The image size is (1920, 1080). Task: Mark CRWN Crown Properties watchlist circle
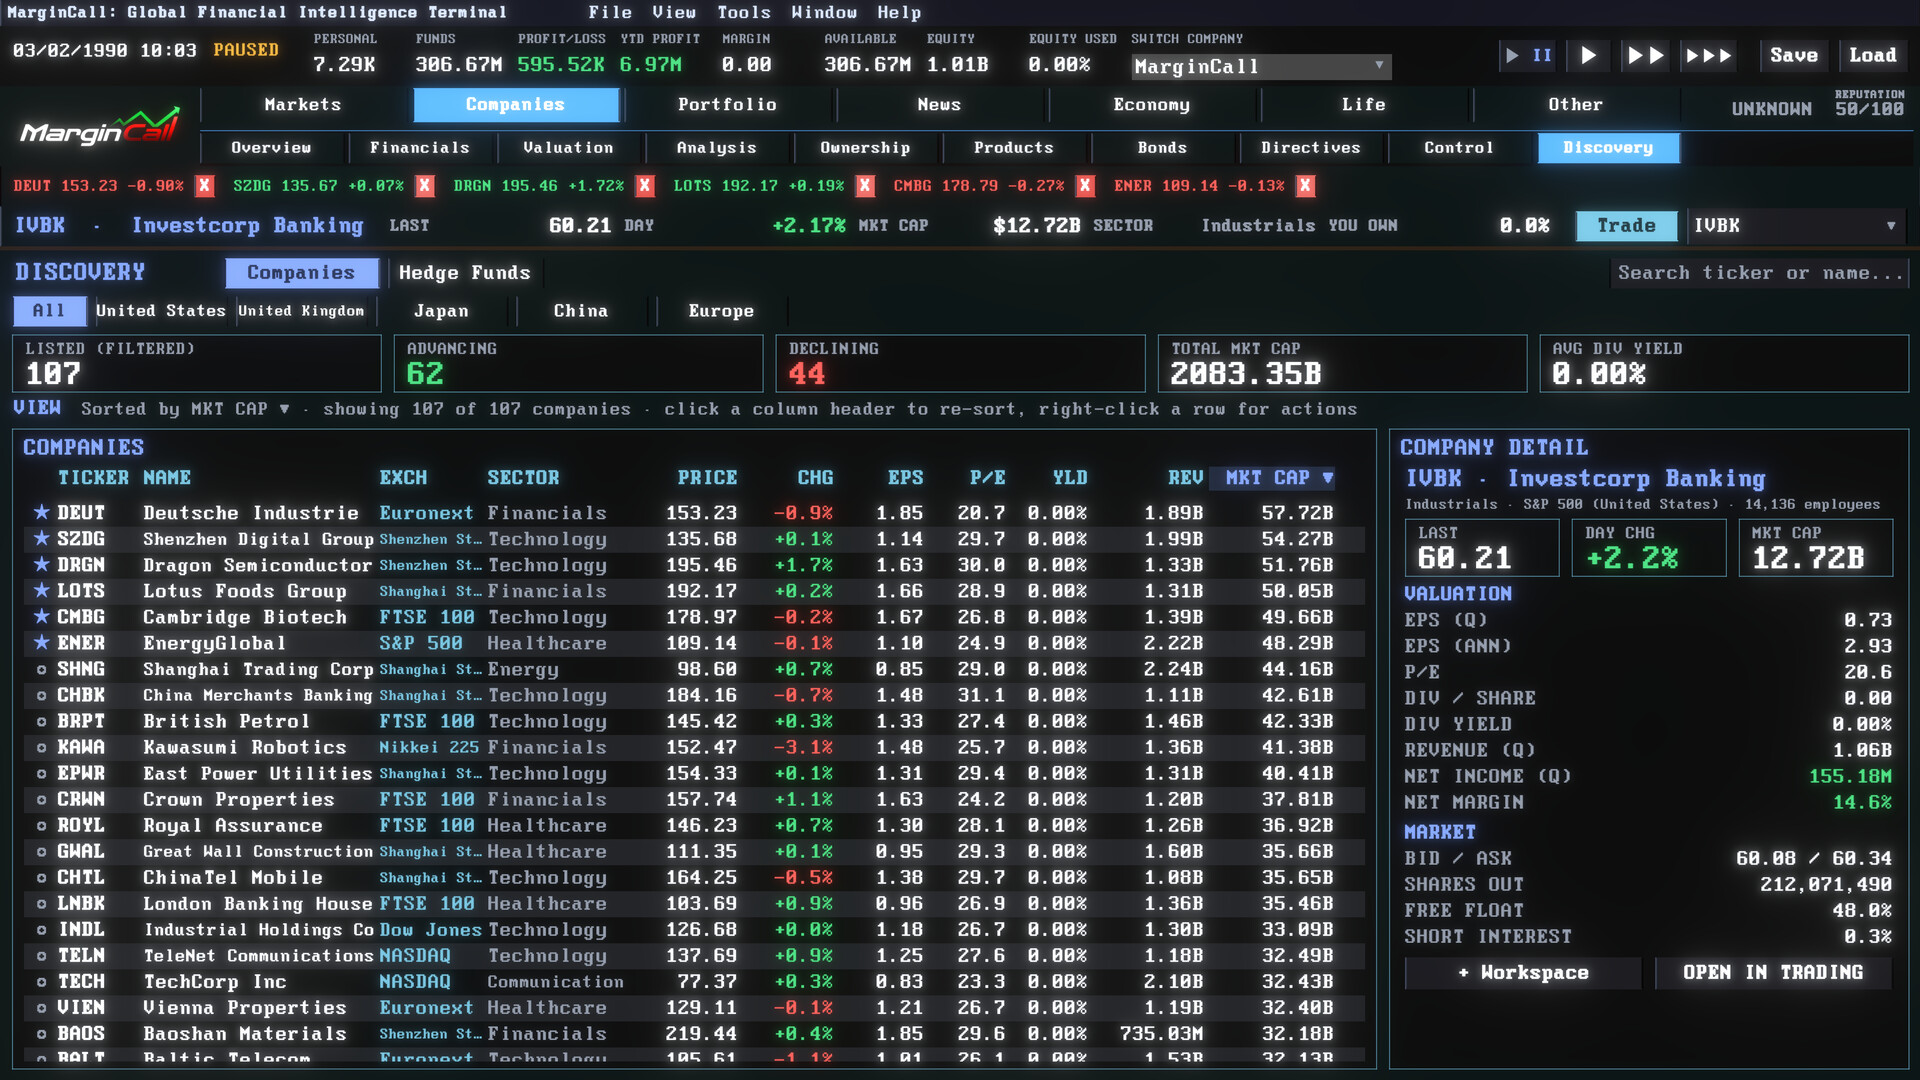click(x=41, y=799)
